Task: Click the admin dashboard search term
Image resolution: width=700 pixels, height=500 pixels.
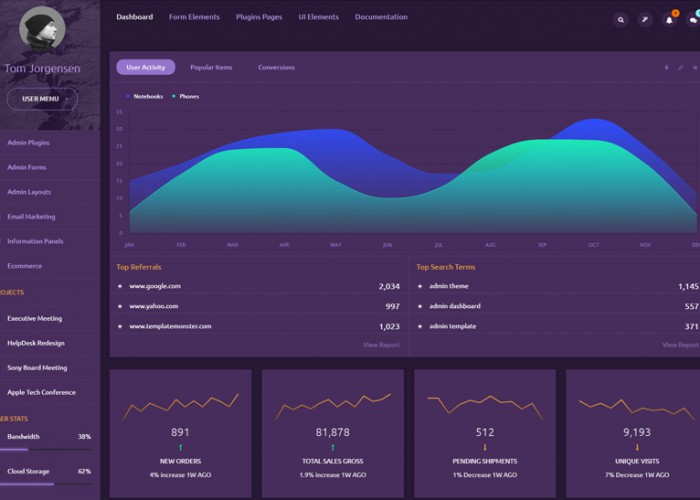Action: pyautogui.click(x=455, y=306)
